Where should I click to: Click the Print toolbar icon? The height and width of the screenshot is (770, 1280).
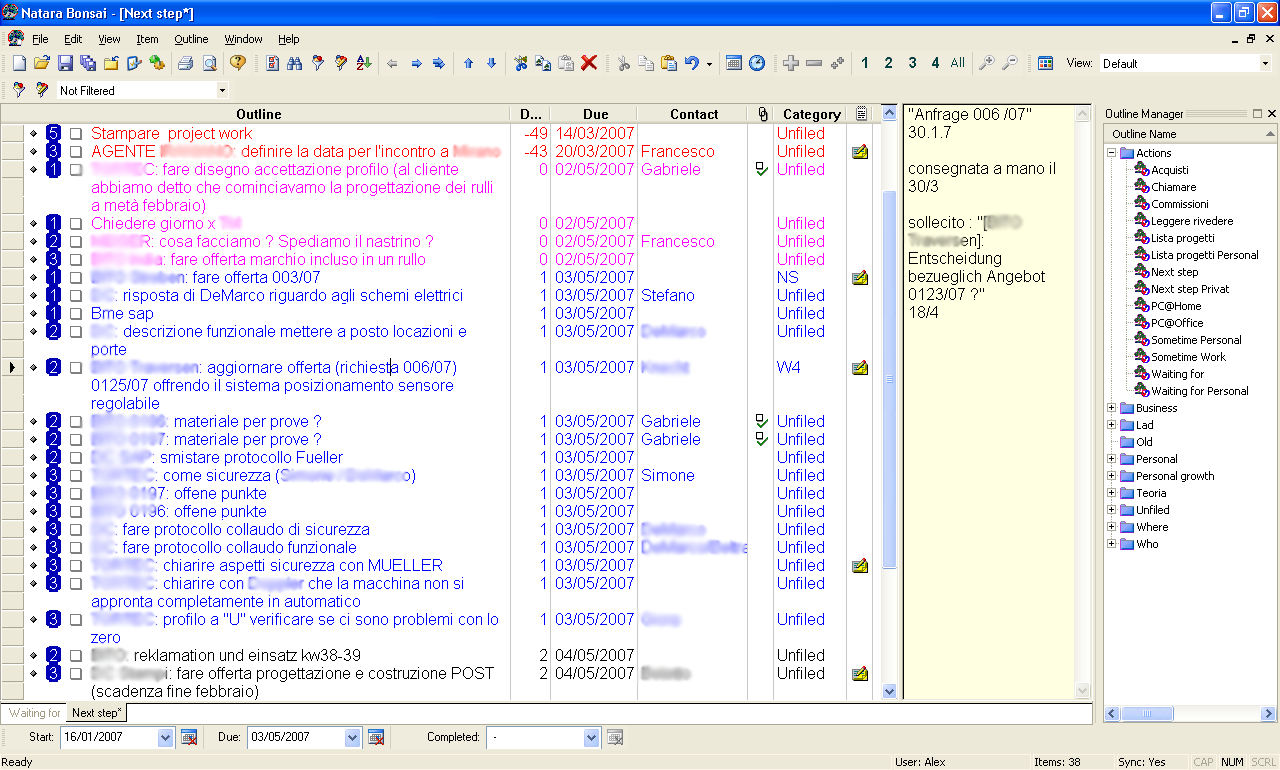(x=185, y=63)
